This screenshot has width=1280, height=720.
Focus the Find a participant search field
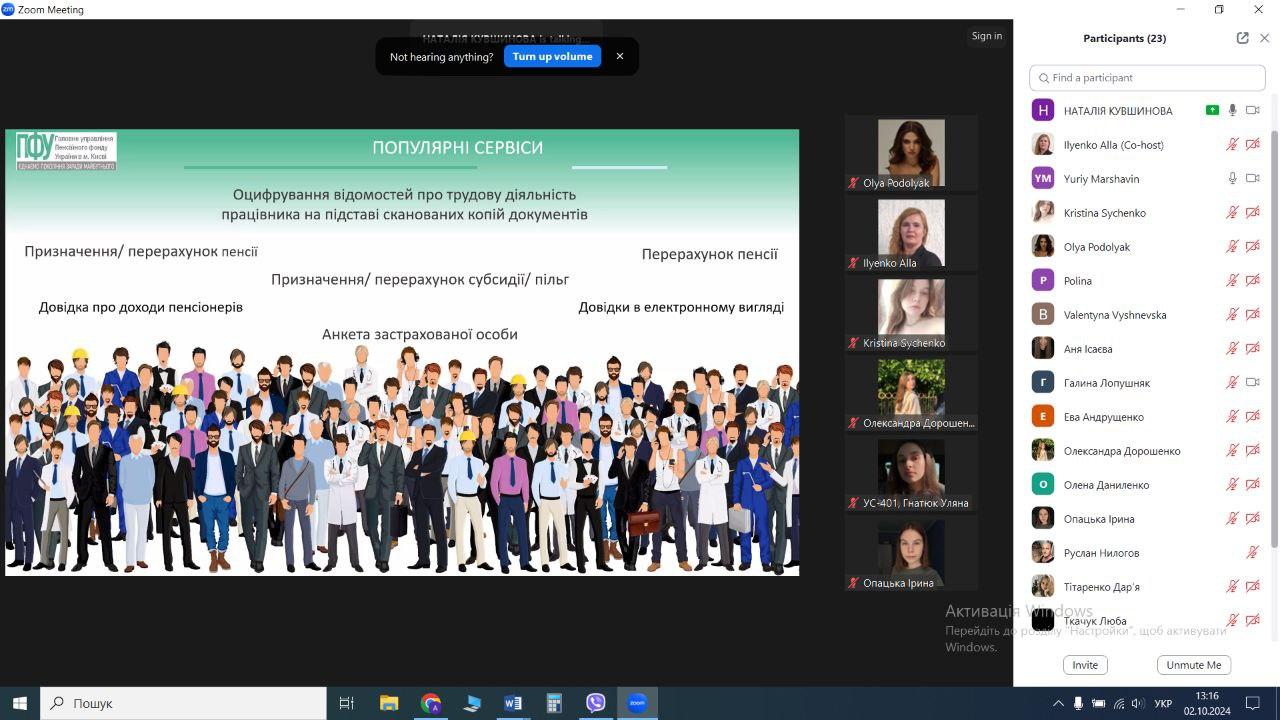(1147, 78)
